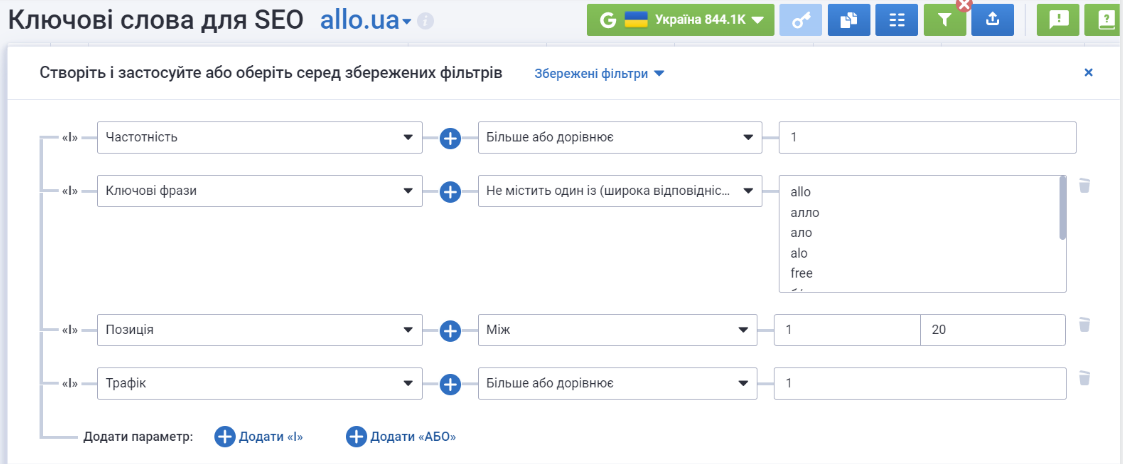Delete the Позиція filter row

pyautogui.click(x=1084, y=324)
